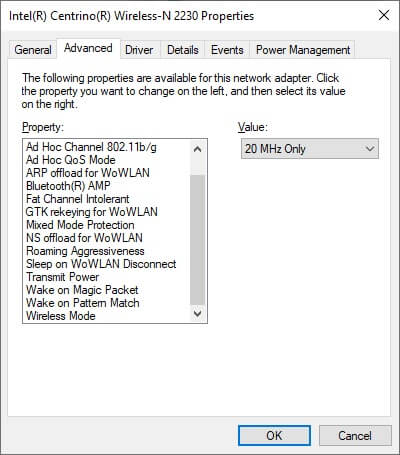This screenshot has width=400, height=455.
Task: Select Bluetooth(R) AMP property
Action: (68, 186)
